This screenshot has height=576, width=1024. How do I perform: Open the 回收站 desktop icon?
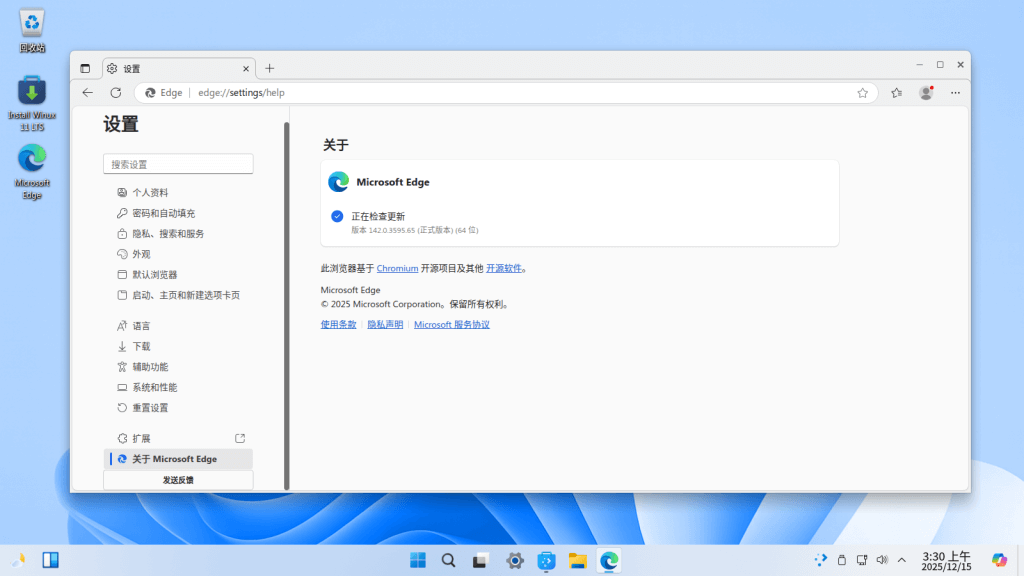tap(31, 31)
